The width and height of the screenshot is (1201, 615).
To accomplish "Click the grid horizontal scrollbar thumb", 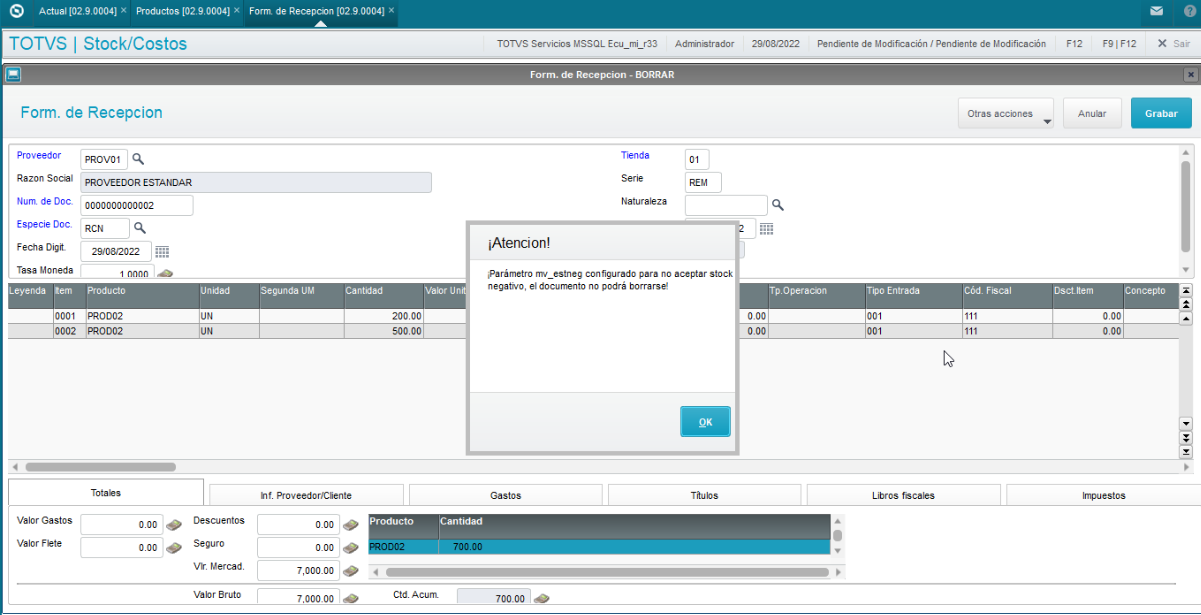I will 100,467.
